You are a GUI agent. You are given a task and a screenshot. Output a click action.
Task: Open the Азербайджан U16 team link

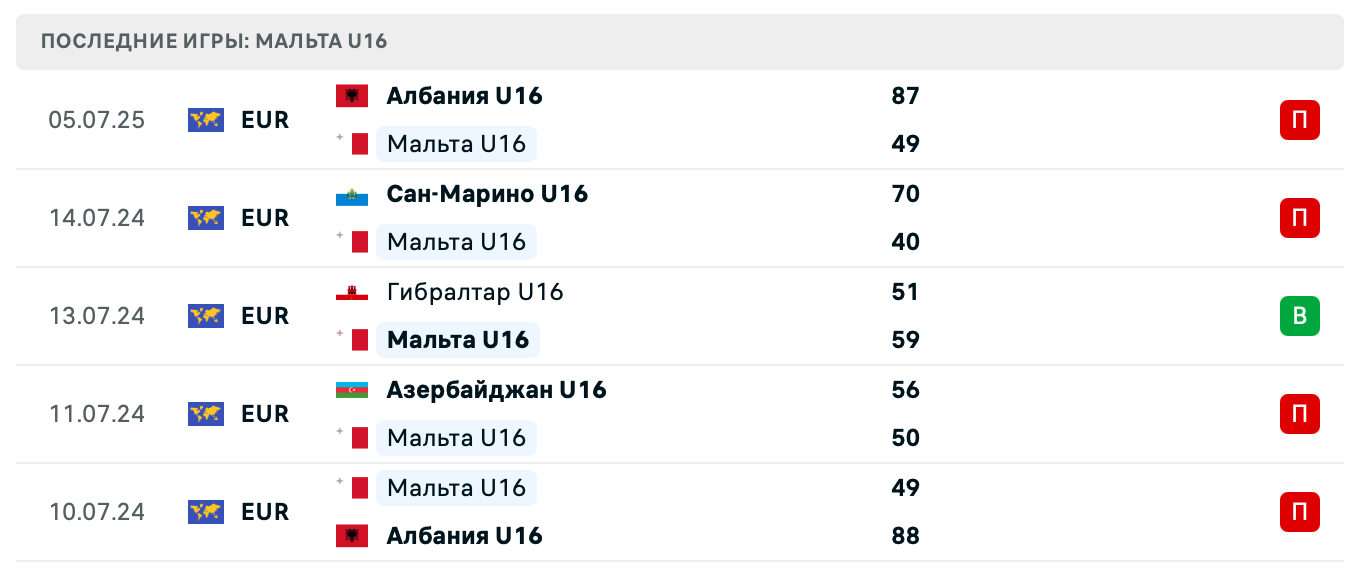pyautogui.click(x=496, y=390)
